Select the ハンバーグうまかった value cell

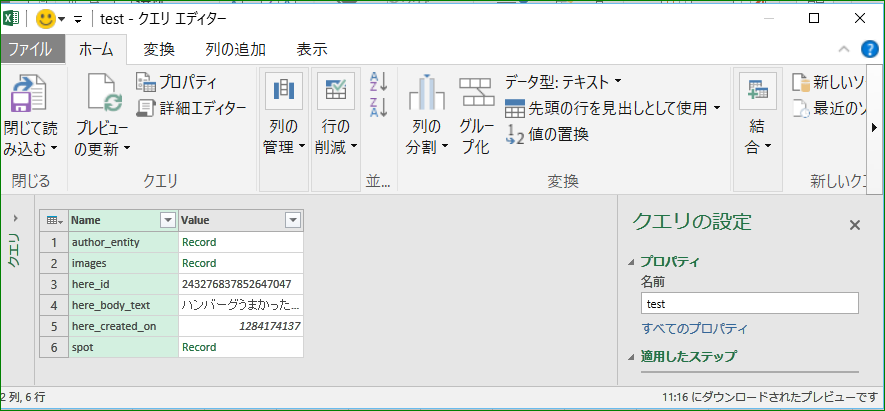(x=241, y=305)
